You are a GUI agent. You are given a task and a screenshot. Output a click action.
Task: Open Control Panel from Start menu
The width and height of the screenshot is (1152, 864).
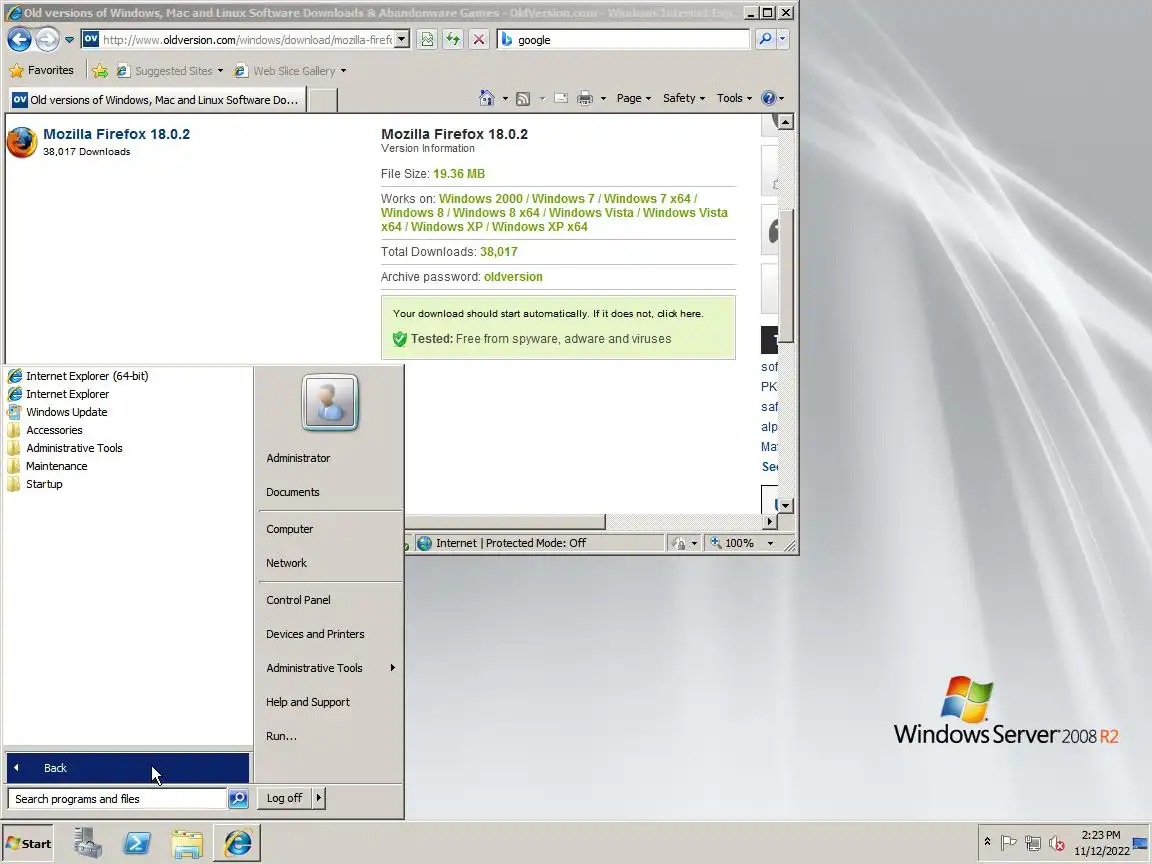tap(330, 600)
